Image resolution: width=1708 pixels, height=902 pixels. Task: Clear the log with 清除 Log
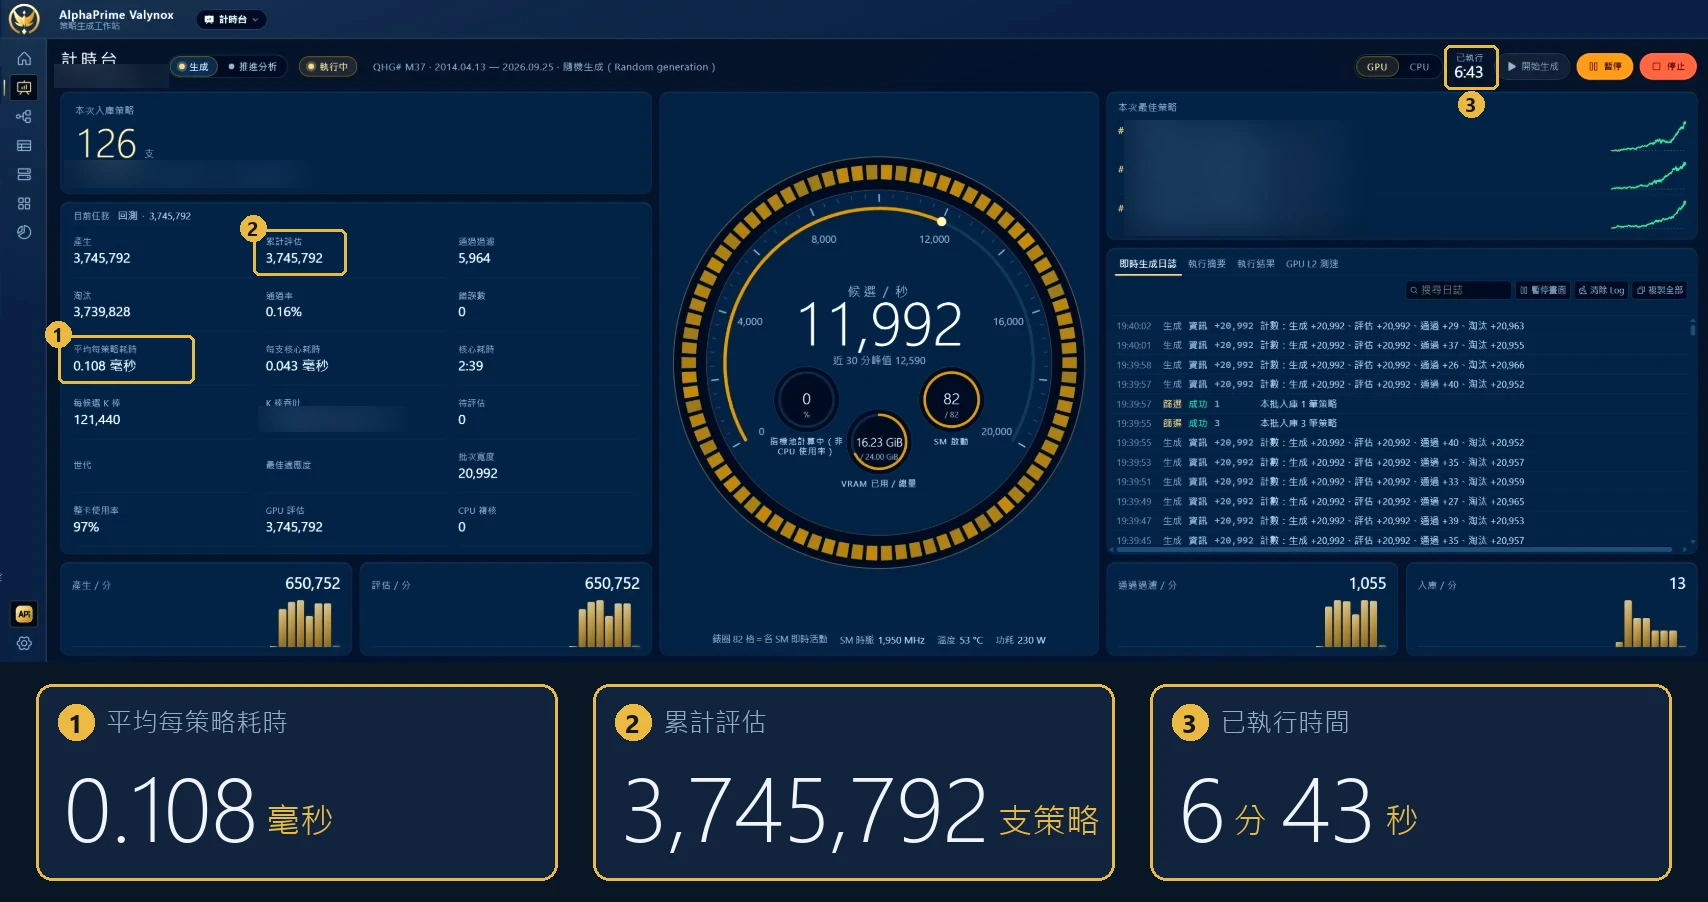click(1601, 290)
